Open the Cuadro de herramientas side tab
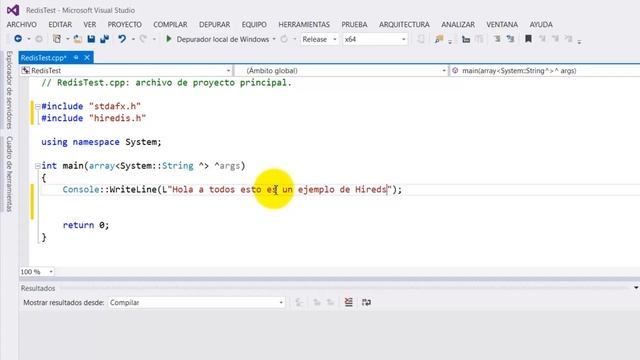This screenshot has height=360, width=640. coord(9,174)
